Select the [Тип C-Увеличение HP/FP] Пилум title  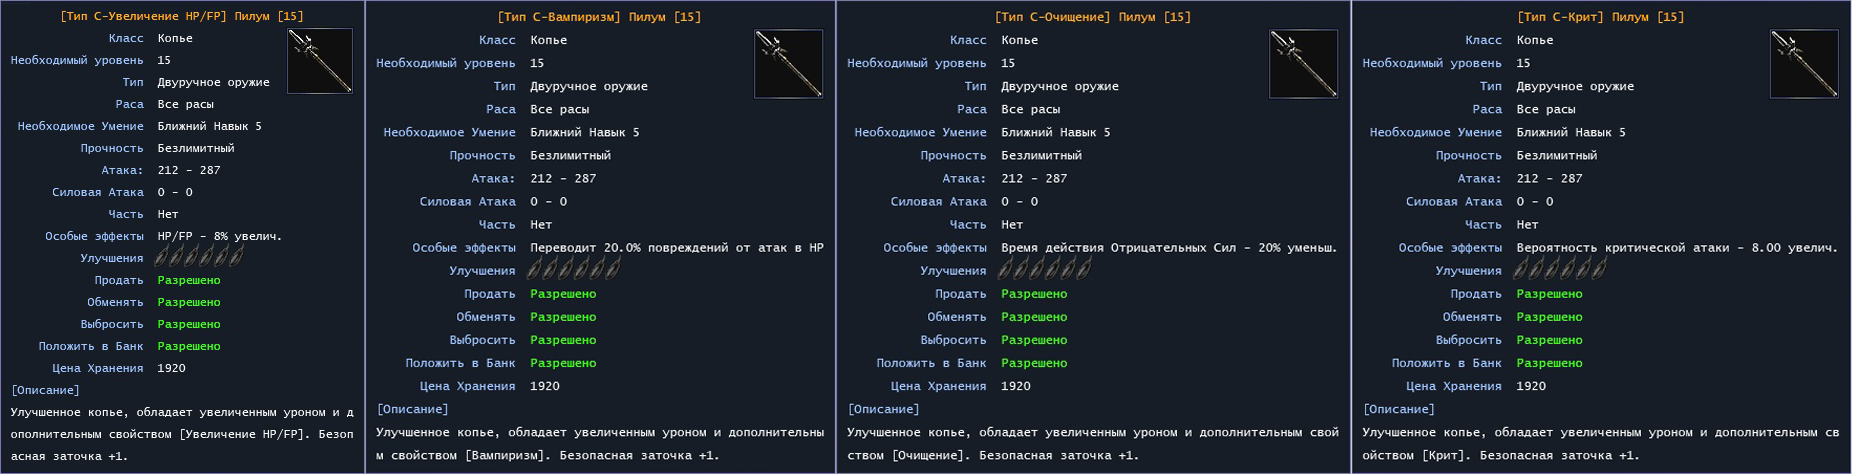(182, 16)
